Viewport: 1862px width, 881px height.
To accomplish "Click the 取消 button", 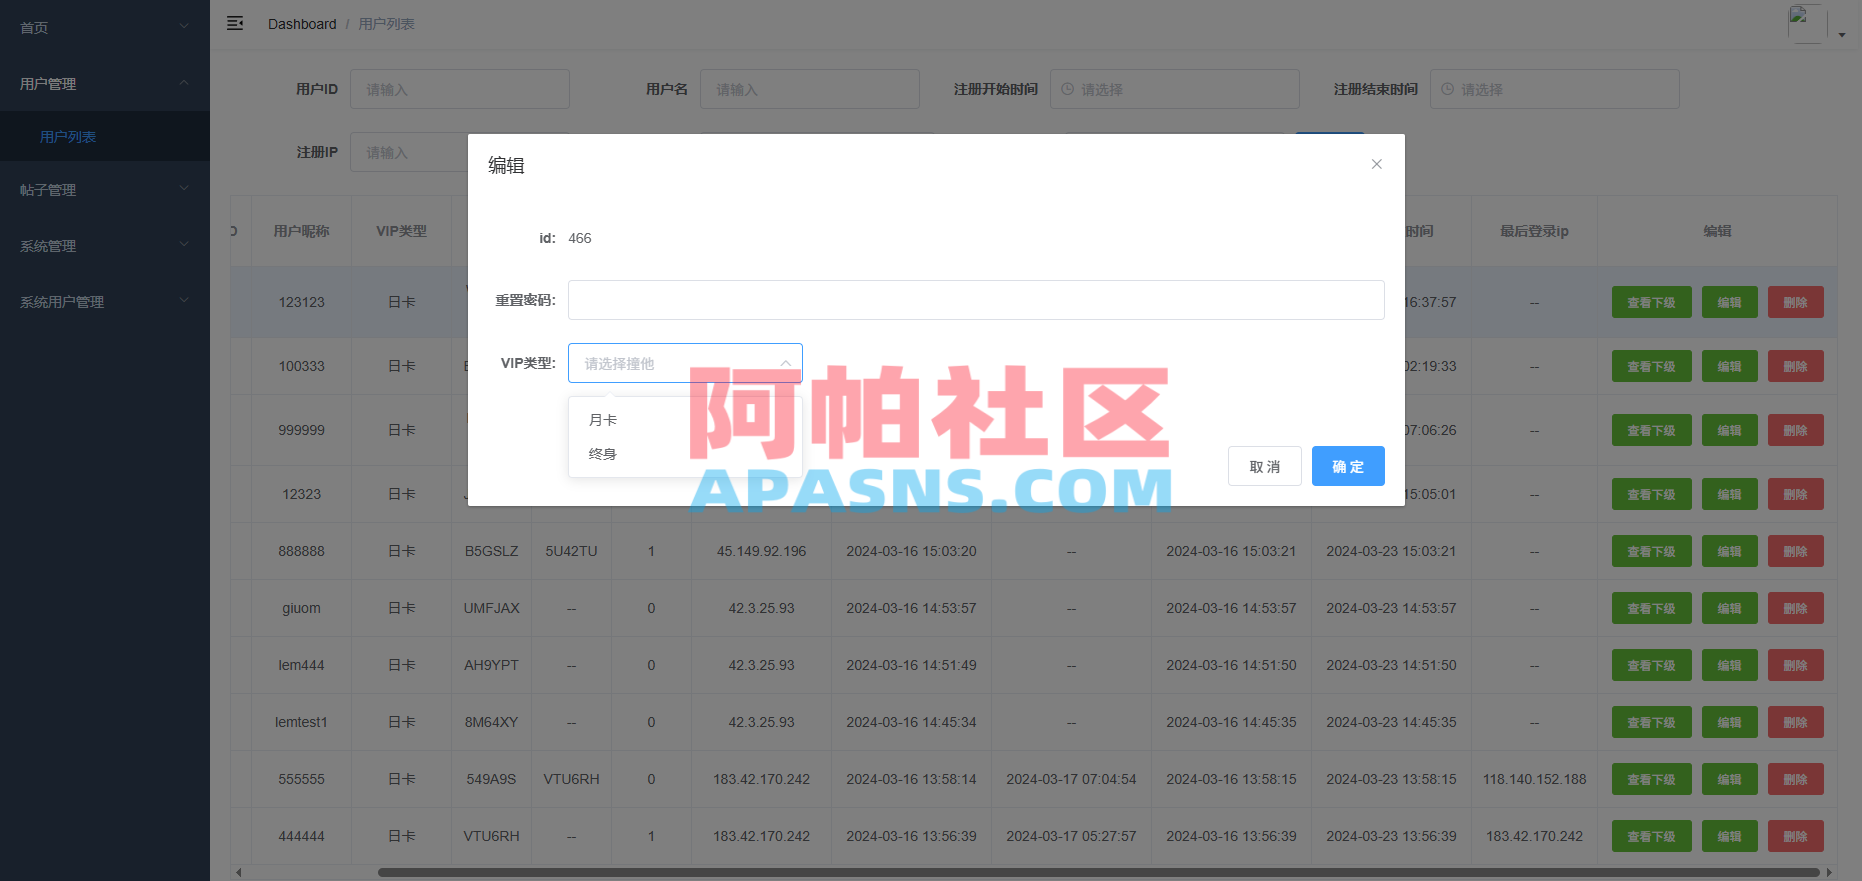I will (x=1265, y=466).
